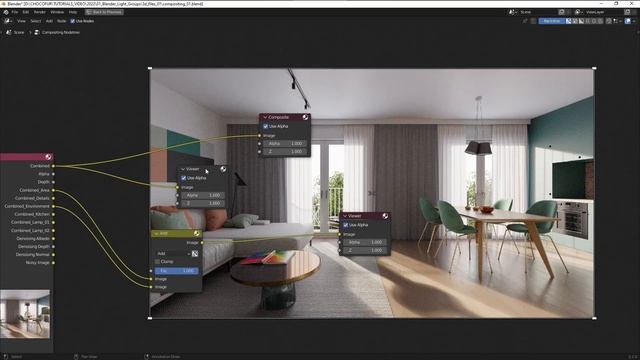640x360 pixels.
Task: Select the green channel display icon
Action: 594,21
